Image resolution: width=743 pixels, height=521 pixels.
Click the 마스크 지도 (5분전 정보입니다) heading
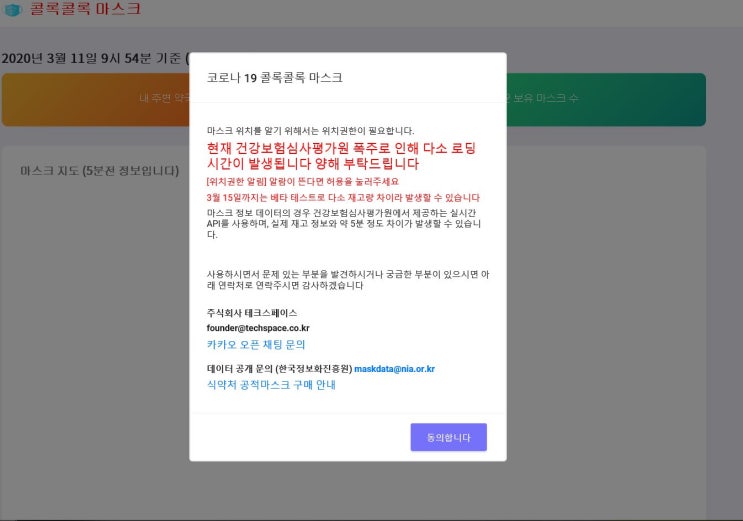pyautogui.click(x=100, y=171)
